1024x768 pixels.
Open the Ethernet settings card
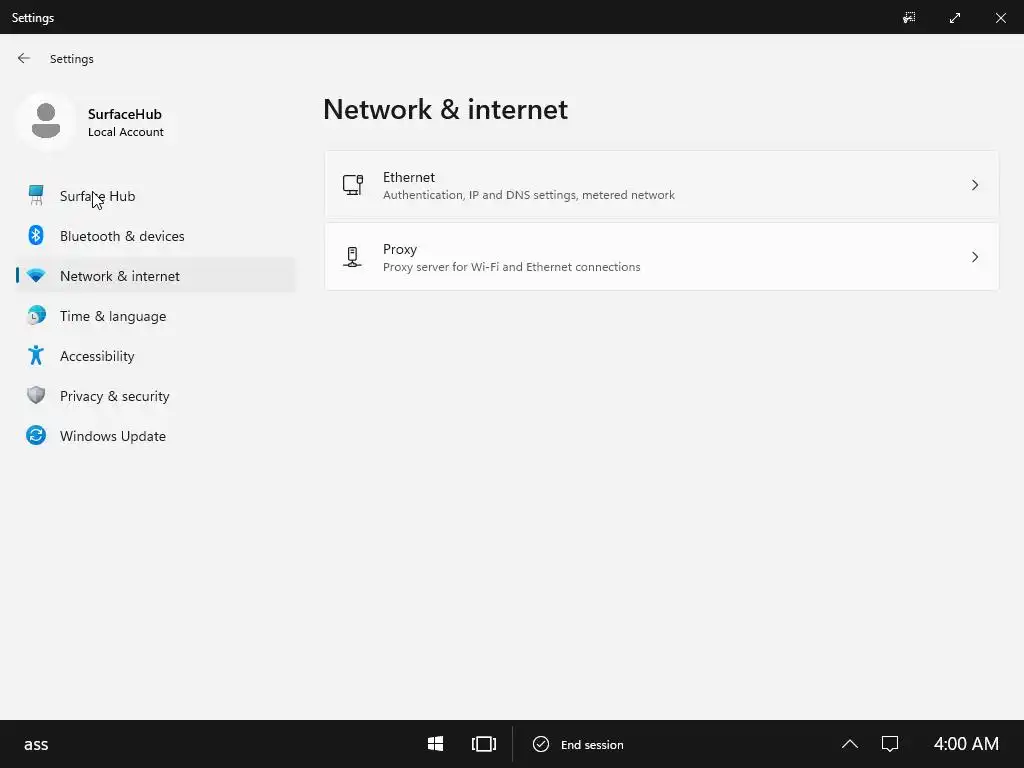662,185
